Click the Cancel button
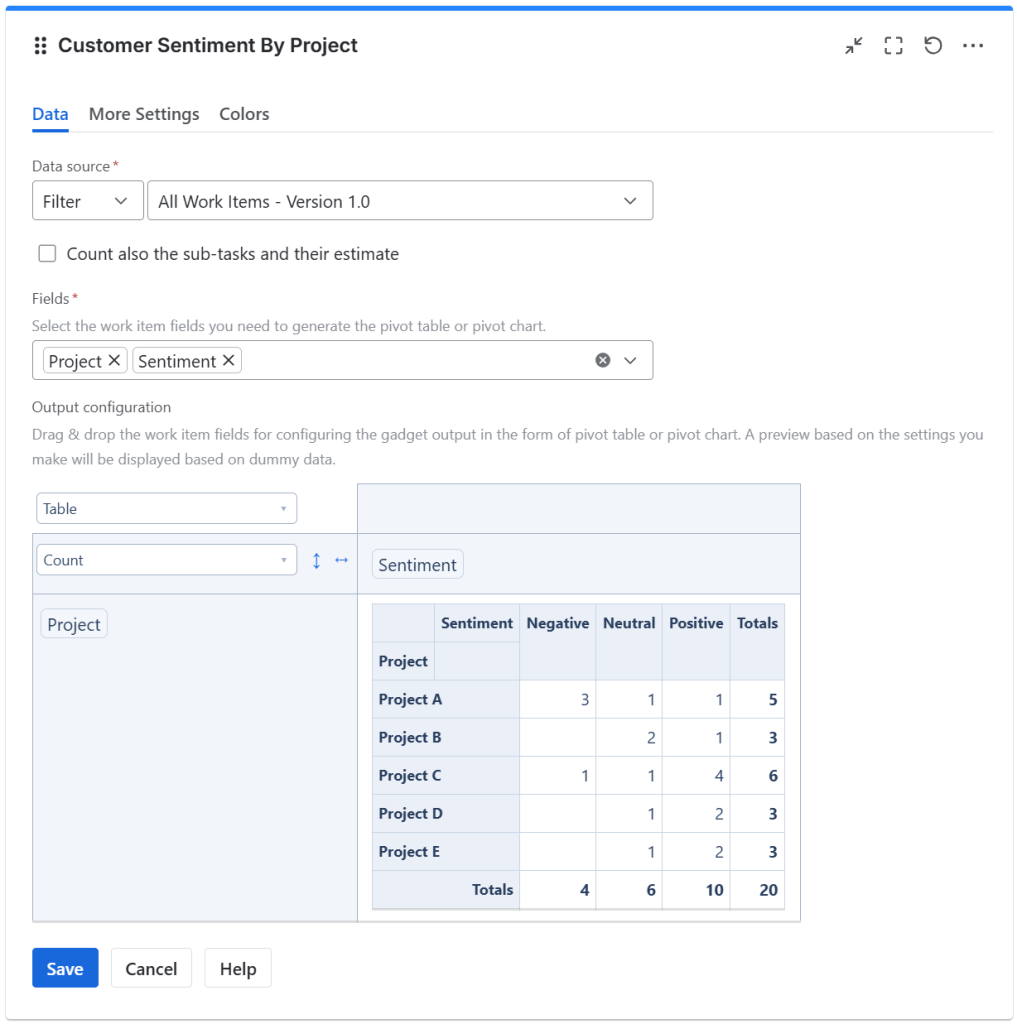The image size is (1017, 1024). pos(151,969)
